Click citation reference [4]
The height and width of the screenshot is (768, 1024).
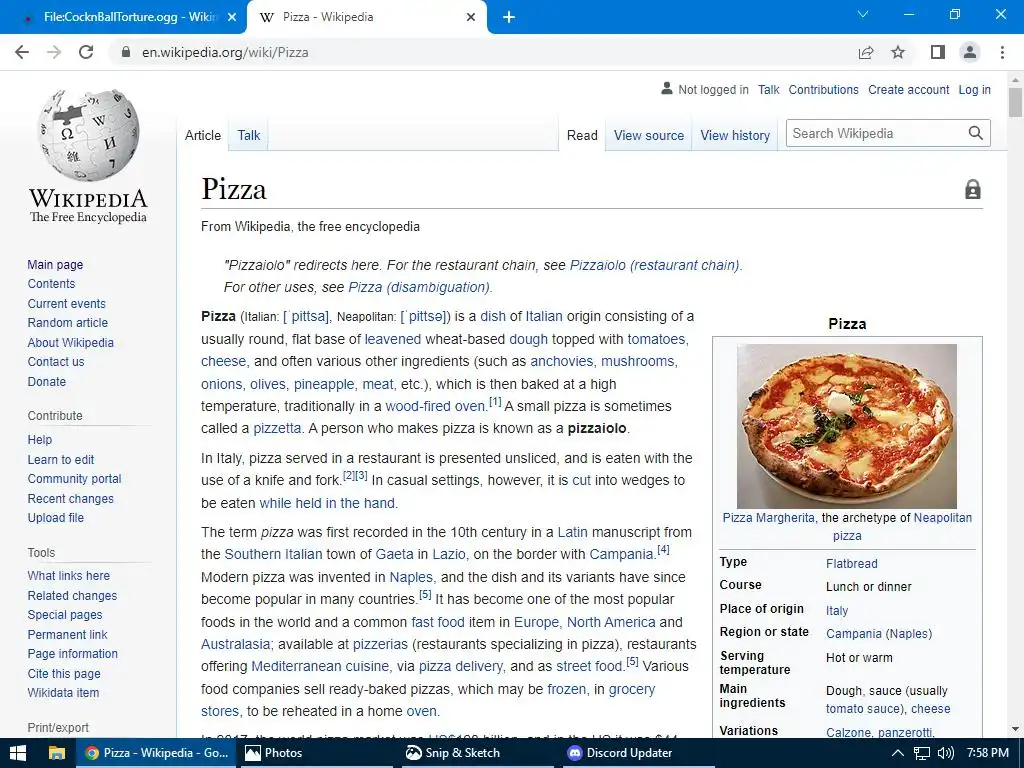point(663,549)
